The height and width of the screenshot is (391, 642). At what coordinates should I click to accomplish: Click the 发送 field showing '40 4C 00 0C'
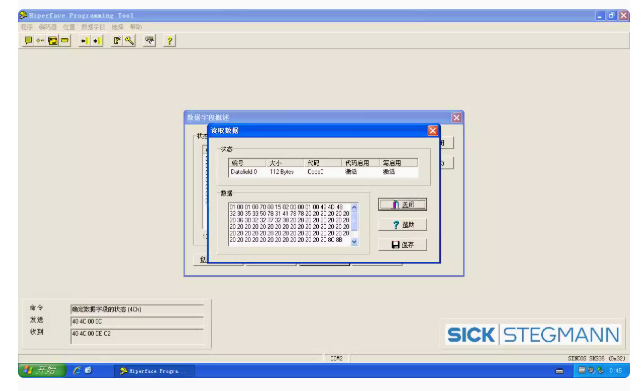point(137,321)
